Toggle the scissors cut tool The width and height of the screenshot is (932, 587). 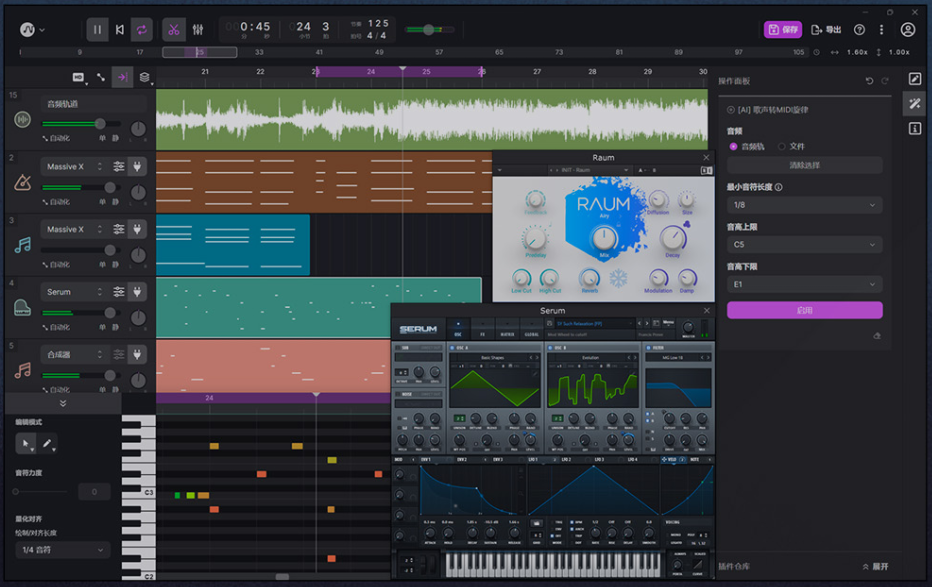click(174, 29)
